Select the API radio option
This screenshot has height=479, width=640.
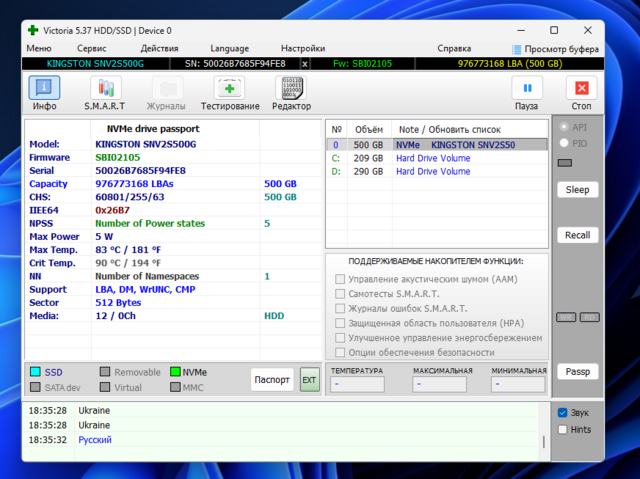(565, 127)
